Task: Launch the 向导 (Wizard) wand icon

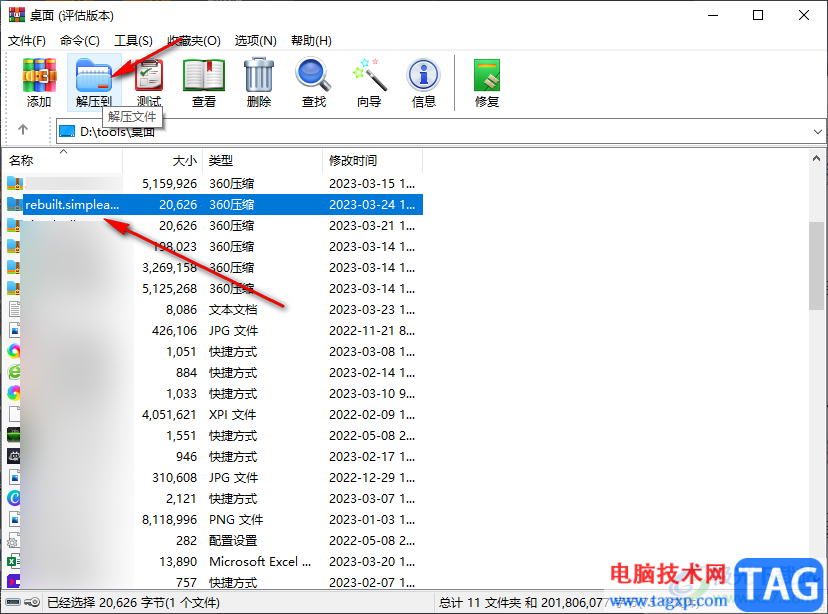Action: [x=369, y=82]
